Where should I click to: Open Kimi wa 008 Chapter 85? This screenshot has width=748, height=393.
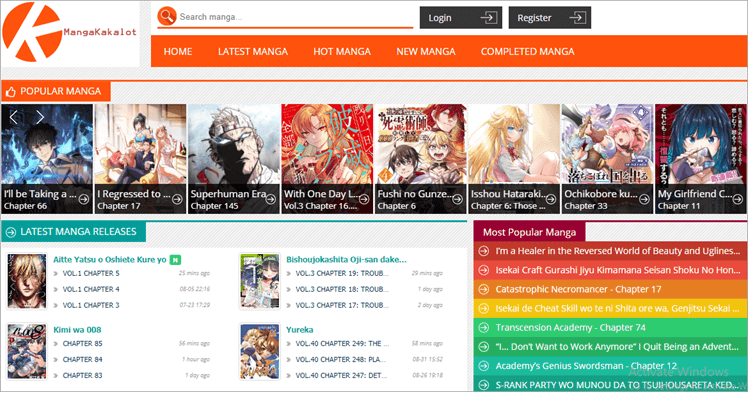coord(83,343)
